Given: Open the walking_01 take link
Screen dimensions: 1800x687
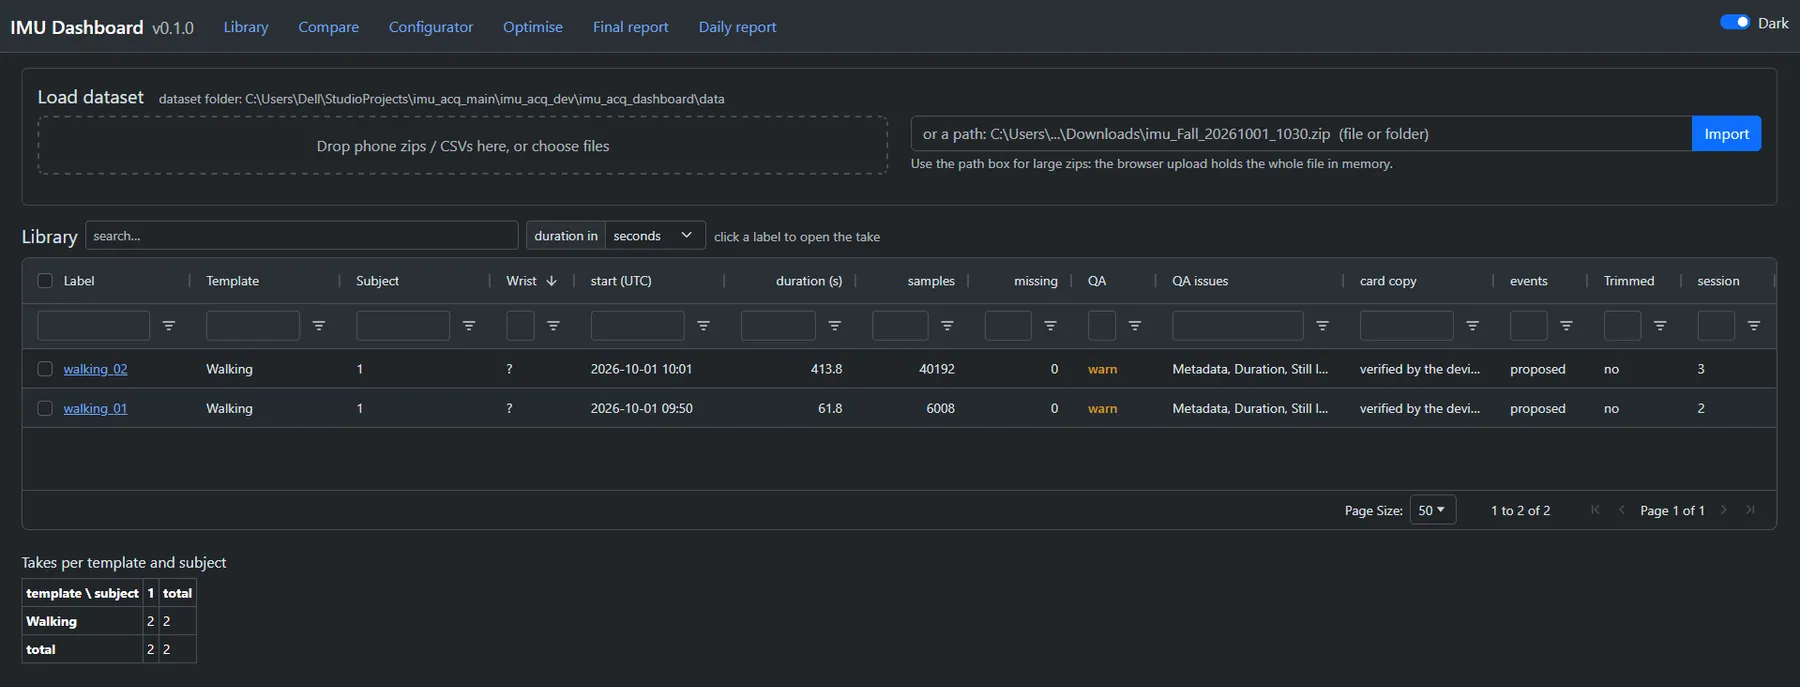Looking at the screenshot, I should tap(95, 408).
